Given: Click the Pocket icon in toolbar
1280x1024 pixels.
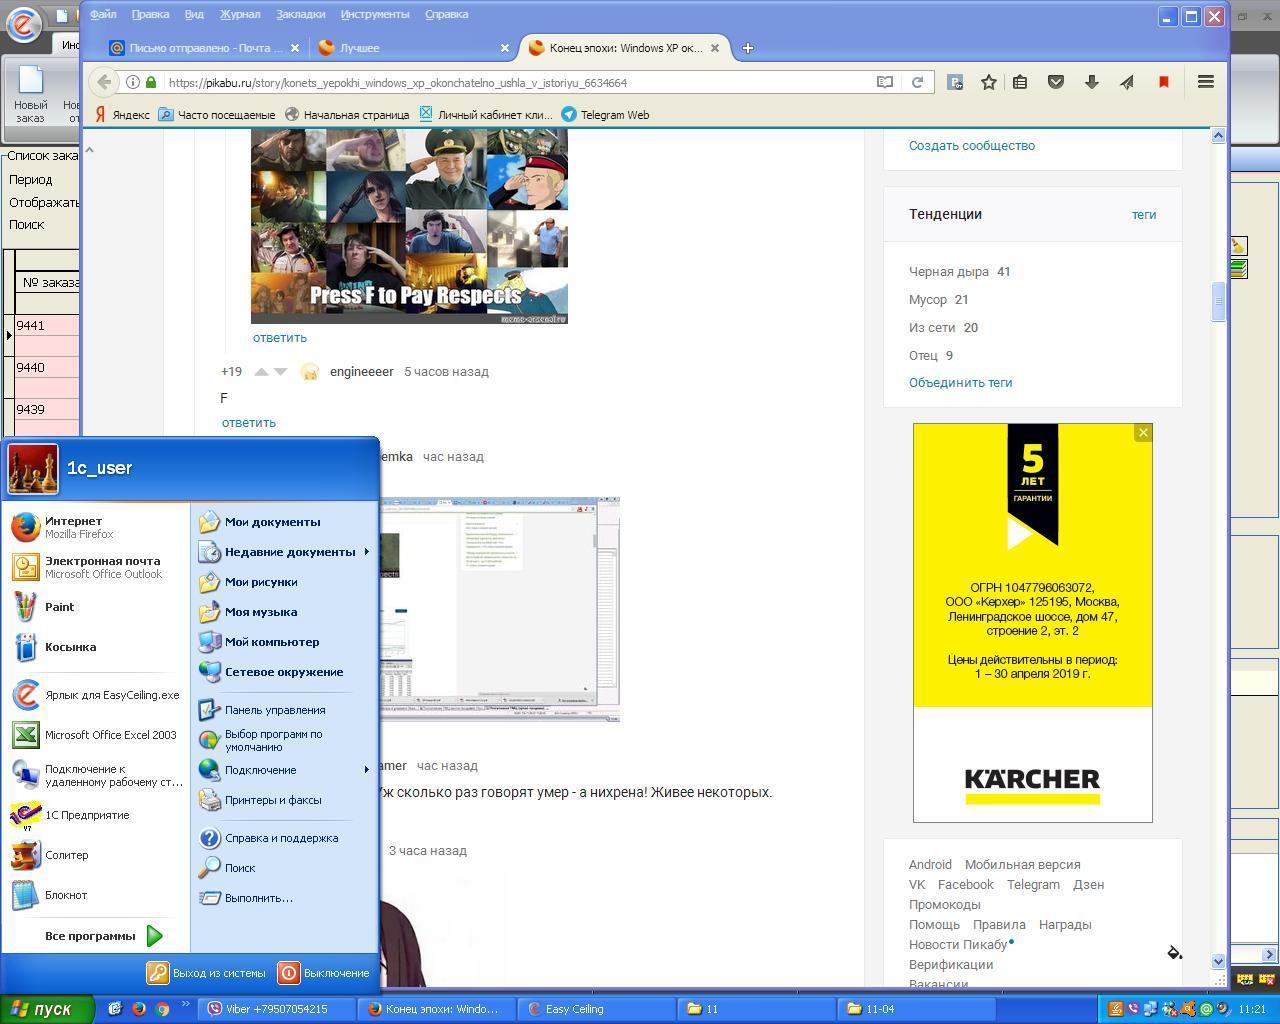Looking at the screenshot, I should click(x=1055, y=82).
